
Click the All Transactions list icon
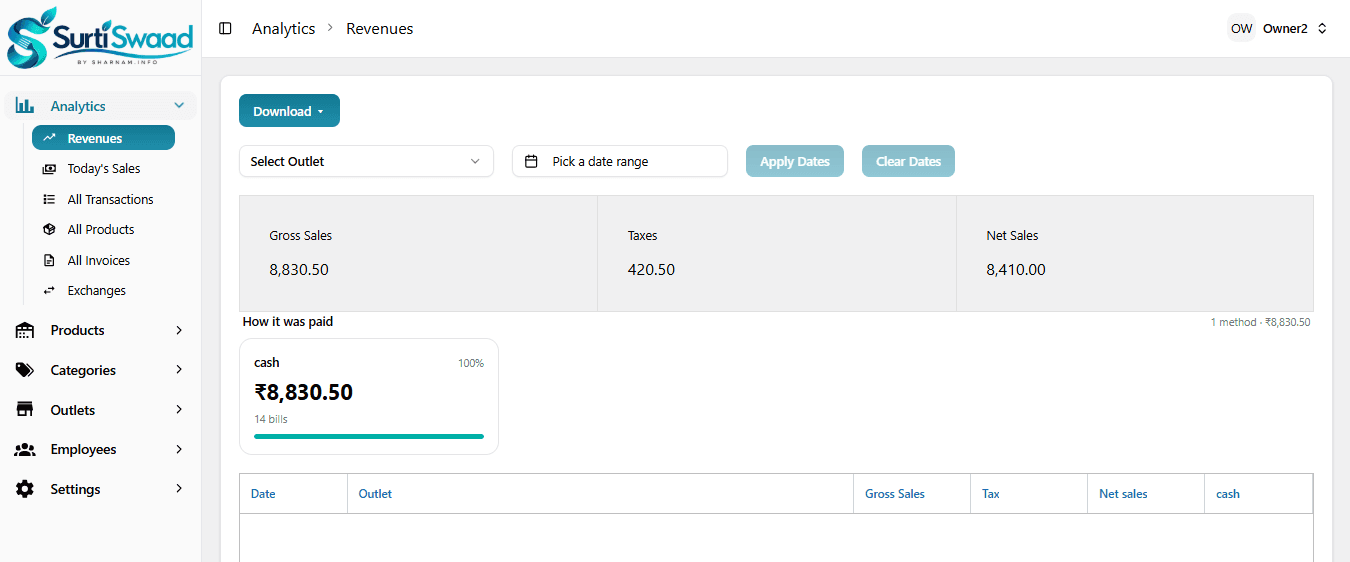[49, 199]
